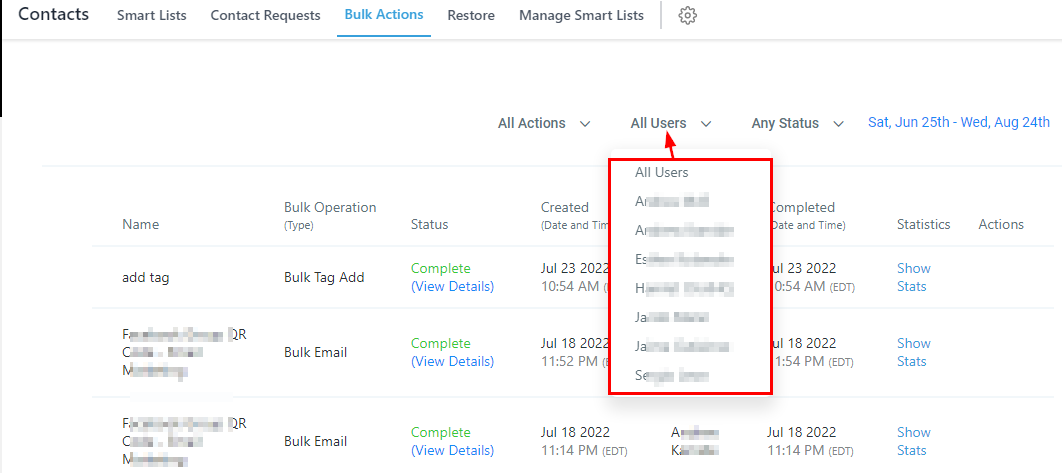Open the Jun 25th – Aug 24th date range
This screenshot has width=1062, height=473.
(958, 123)
